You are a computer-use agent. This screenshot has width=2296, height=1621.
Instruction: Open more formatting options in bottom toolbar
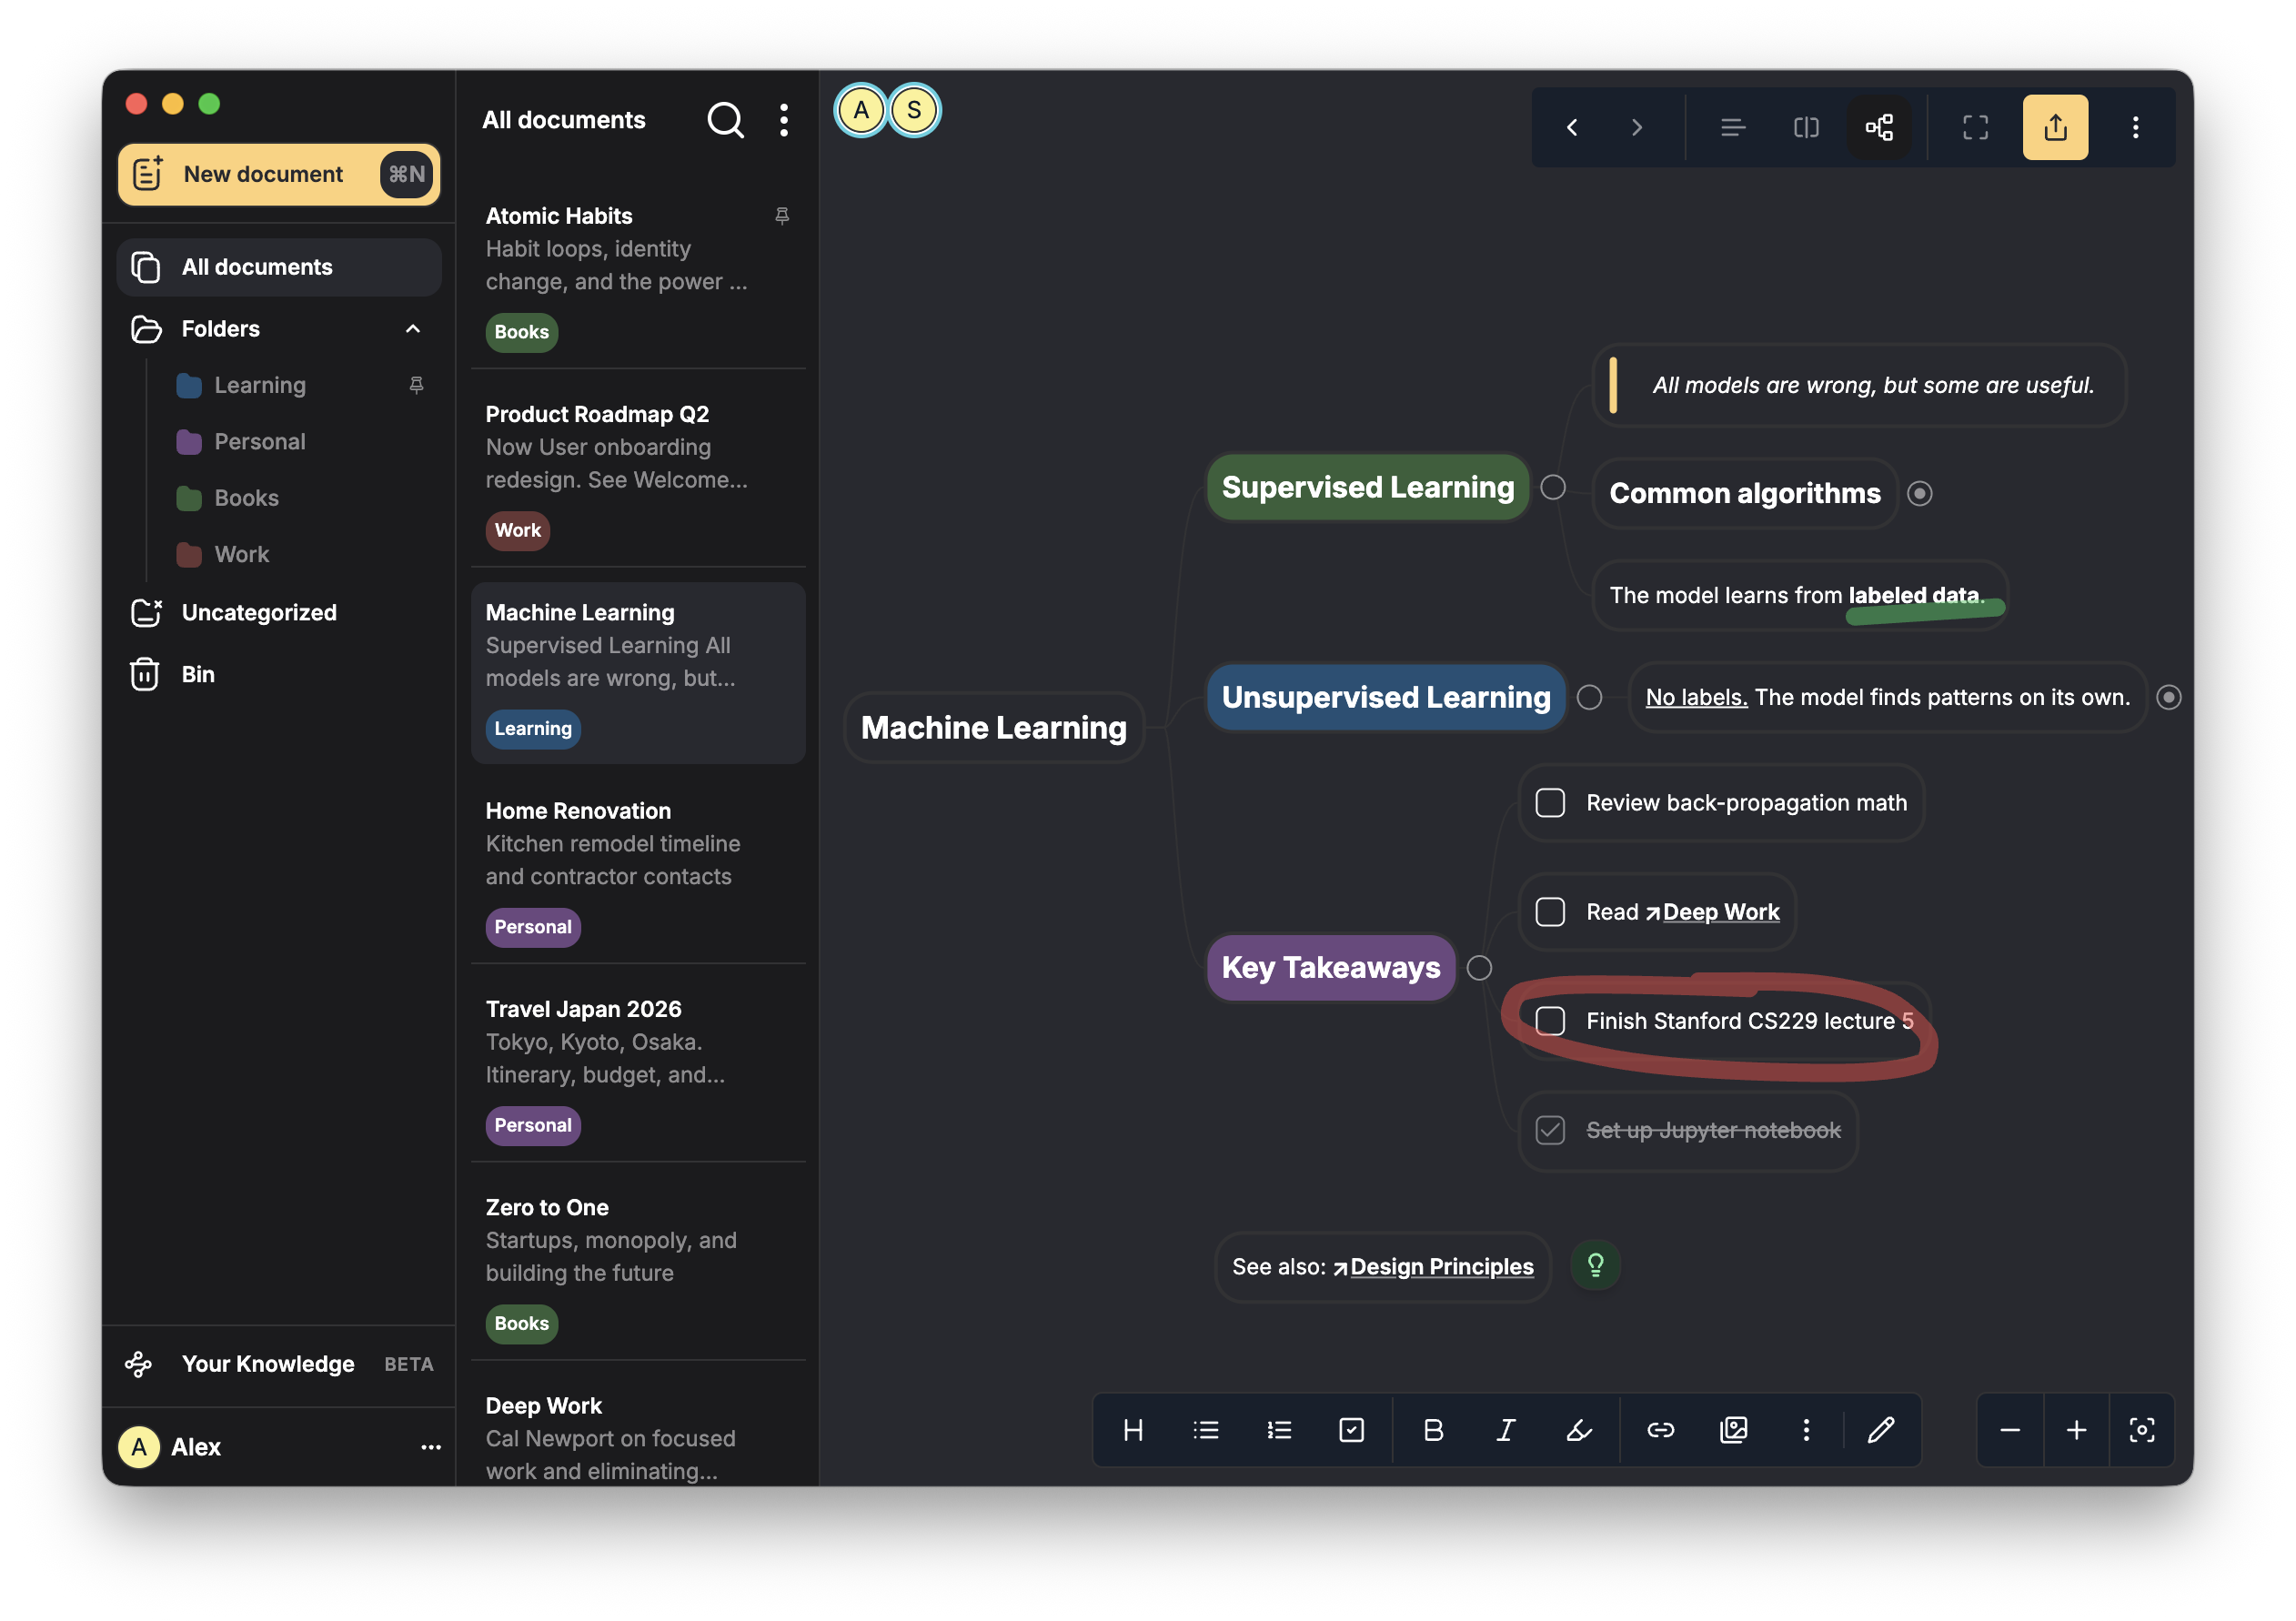click(x=1806, y=1430)
